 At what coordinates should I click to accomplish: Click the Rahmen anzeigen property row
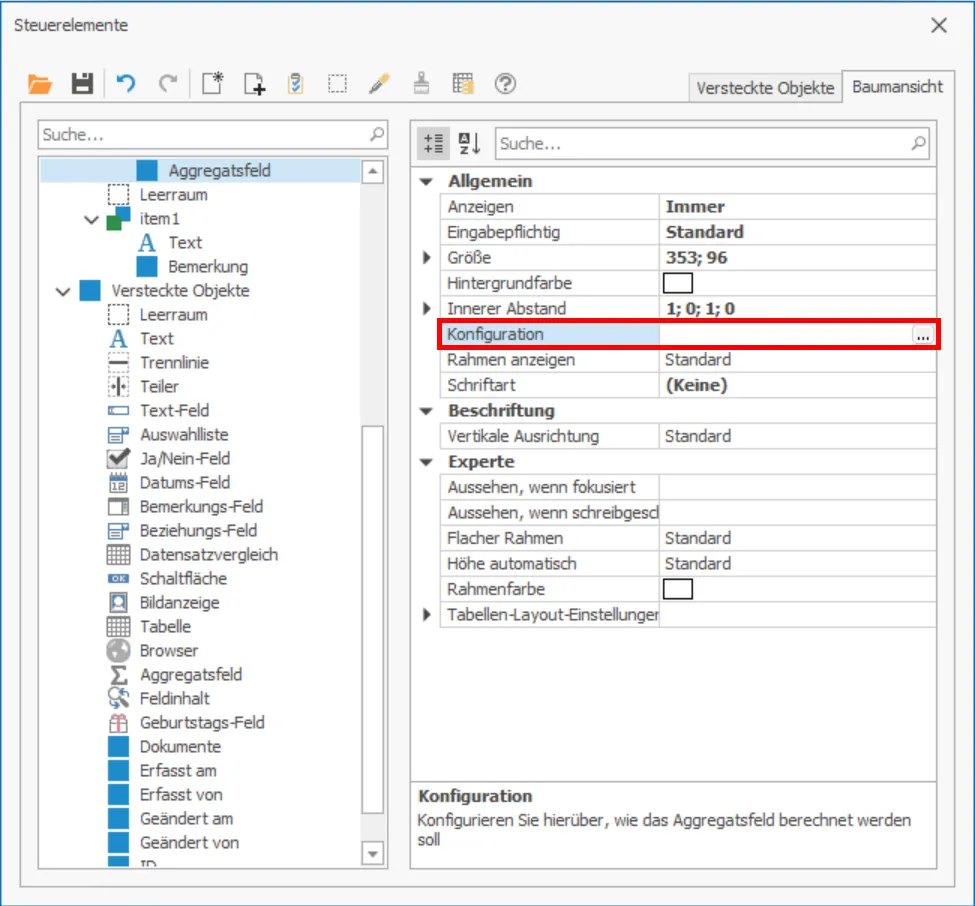(688, 360)
